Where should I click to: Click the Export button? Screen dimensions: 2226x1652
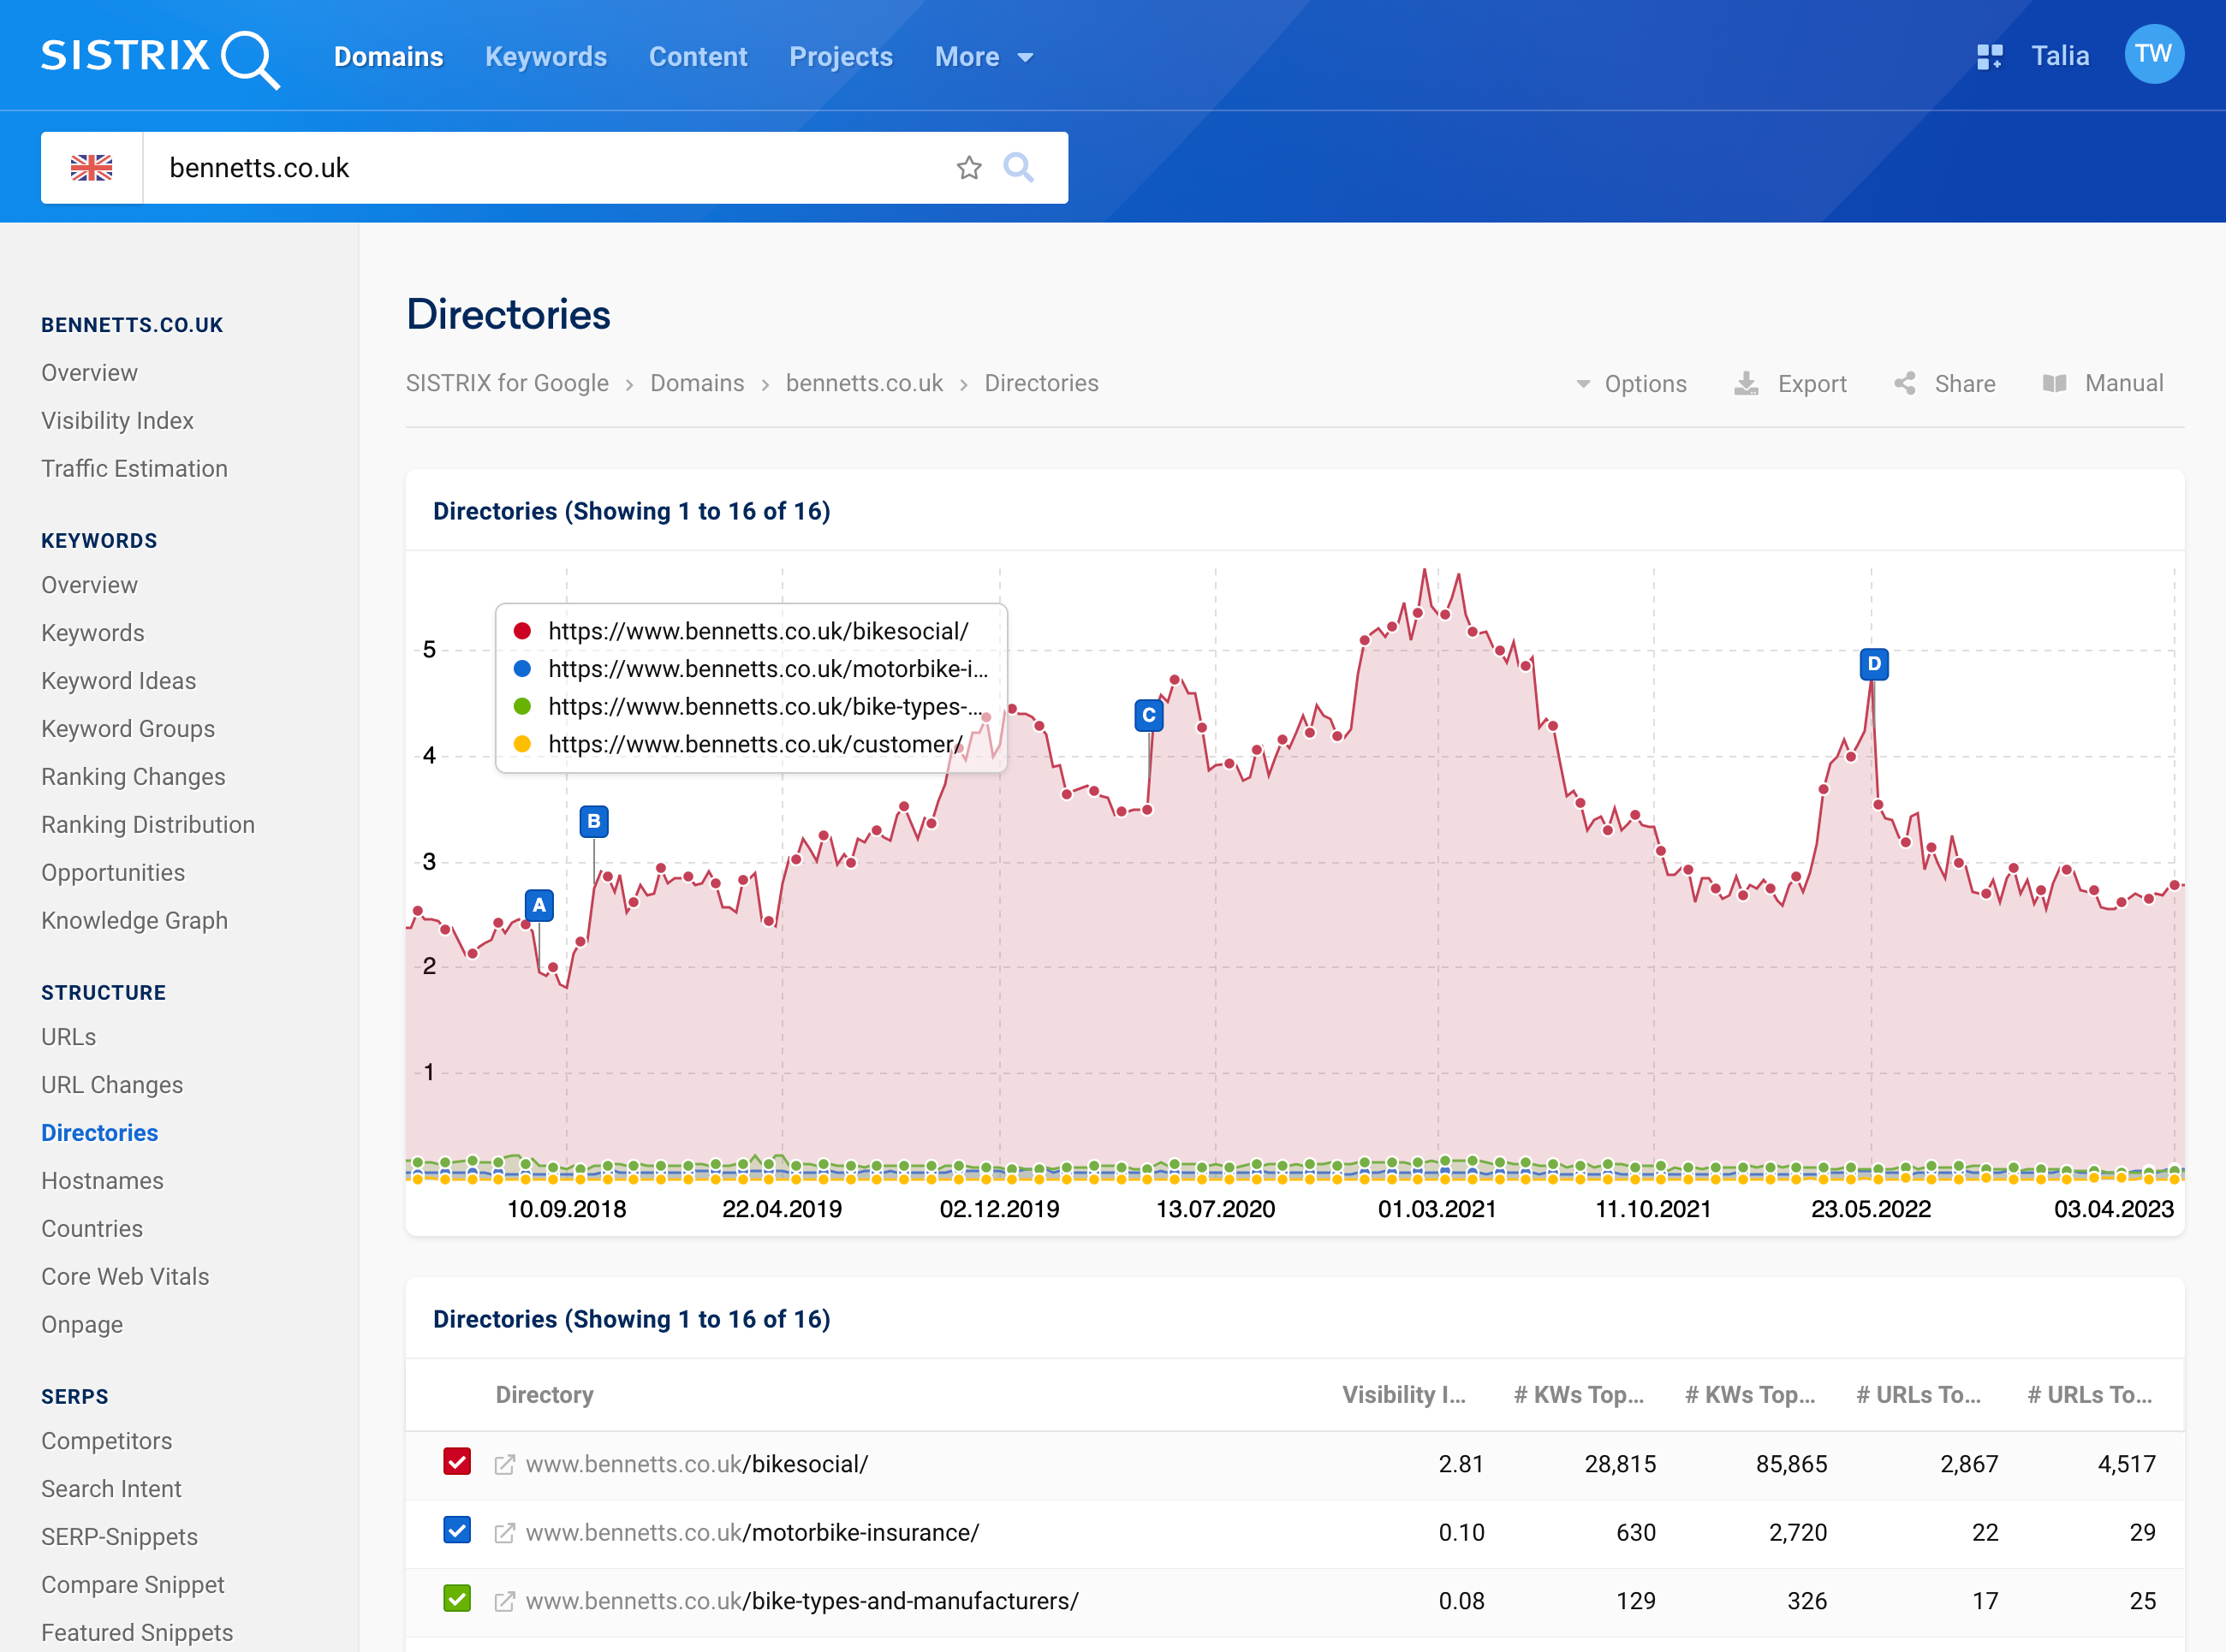tap(1790, 384)
